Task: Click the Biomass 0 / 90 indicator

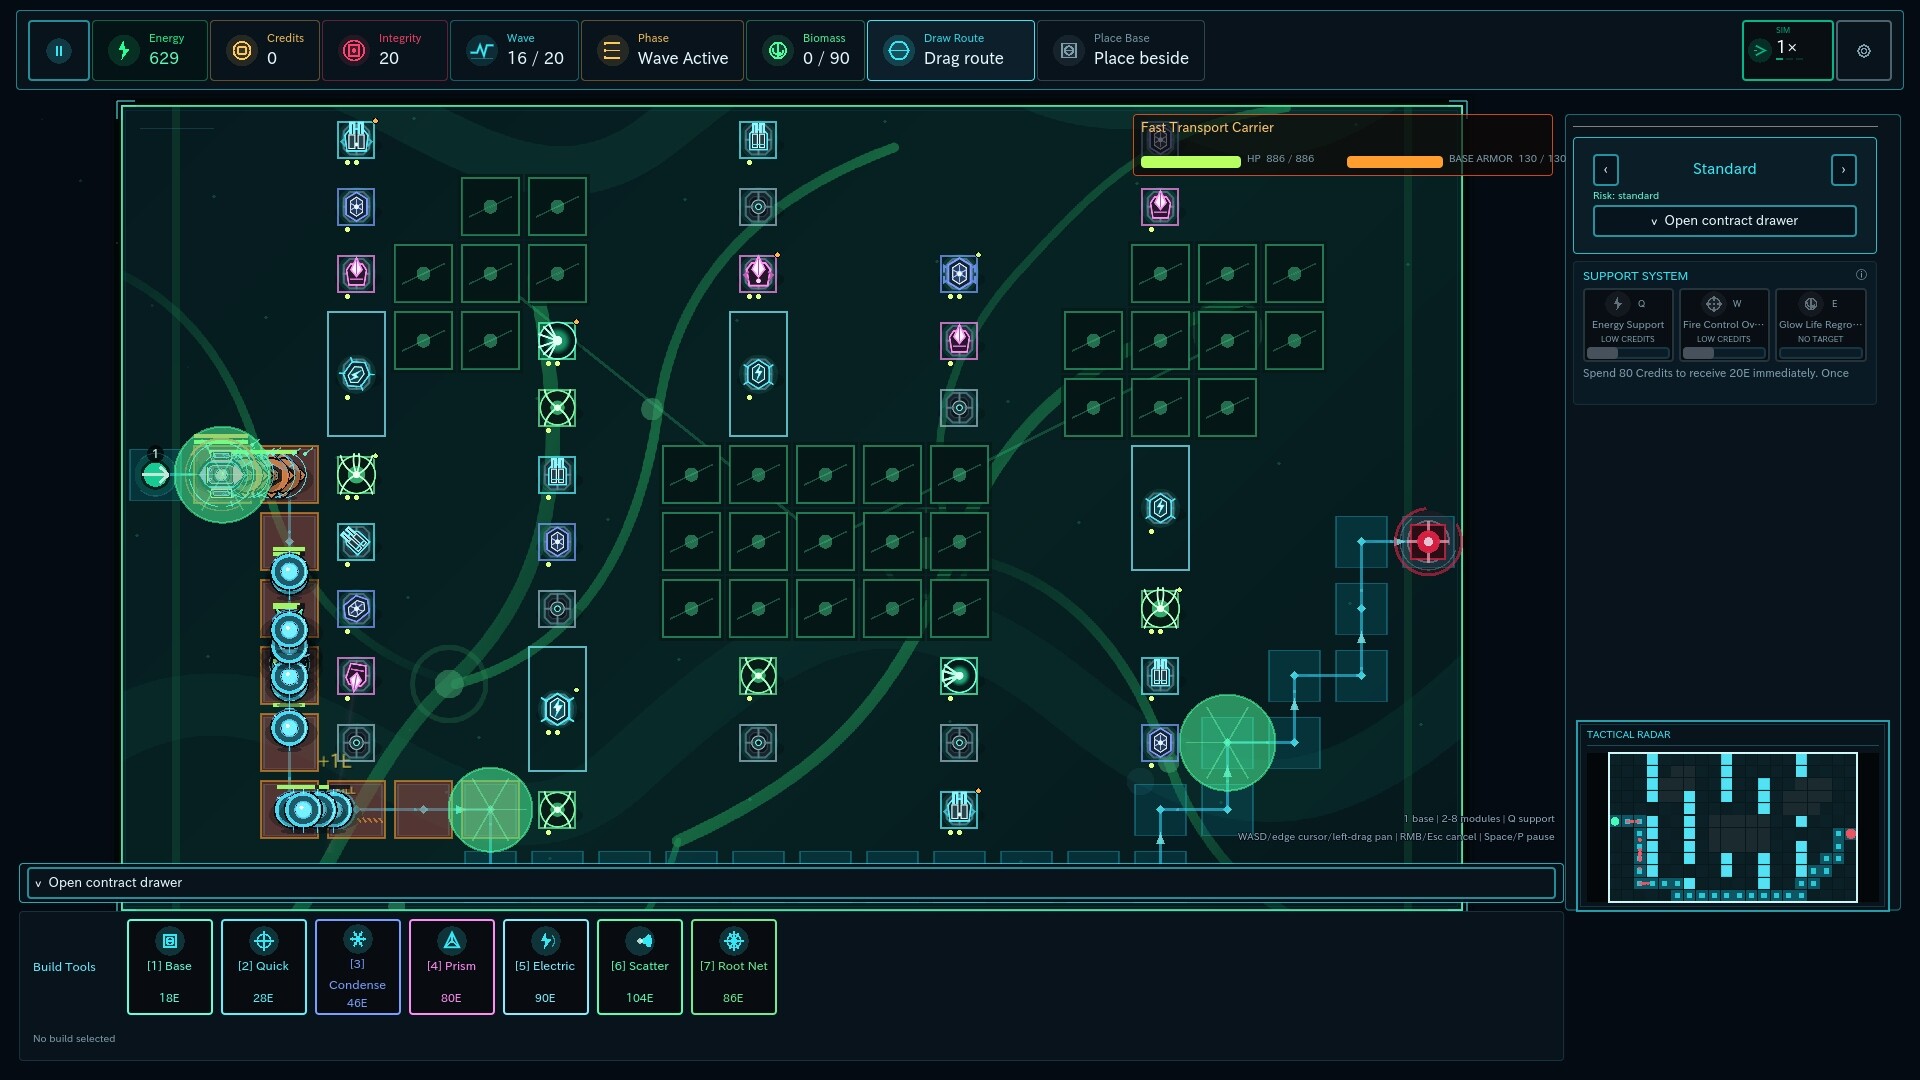Action: tap(805, 50)
